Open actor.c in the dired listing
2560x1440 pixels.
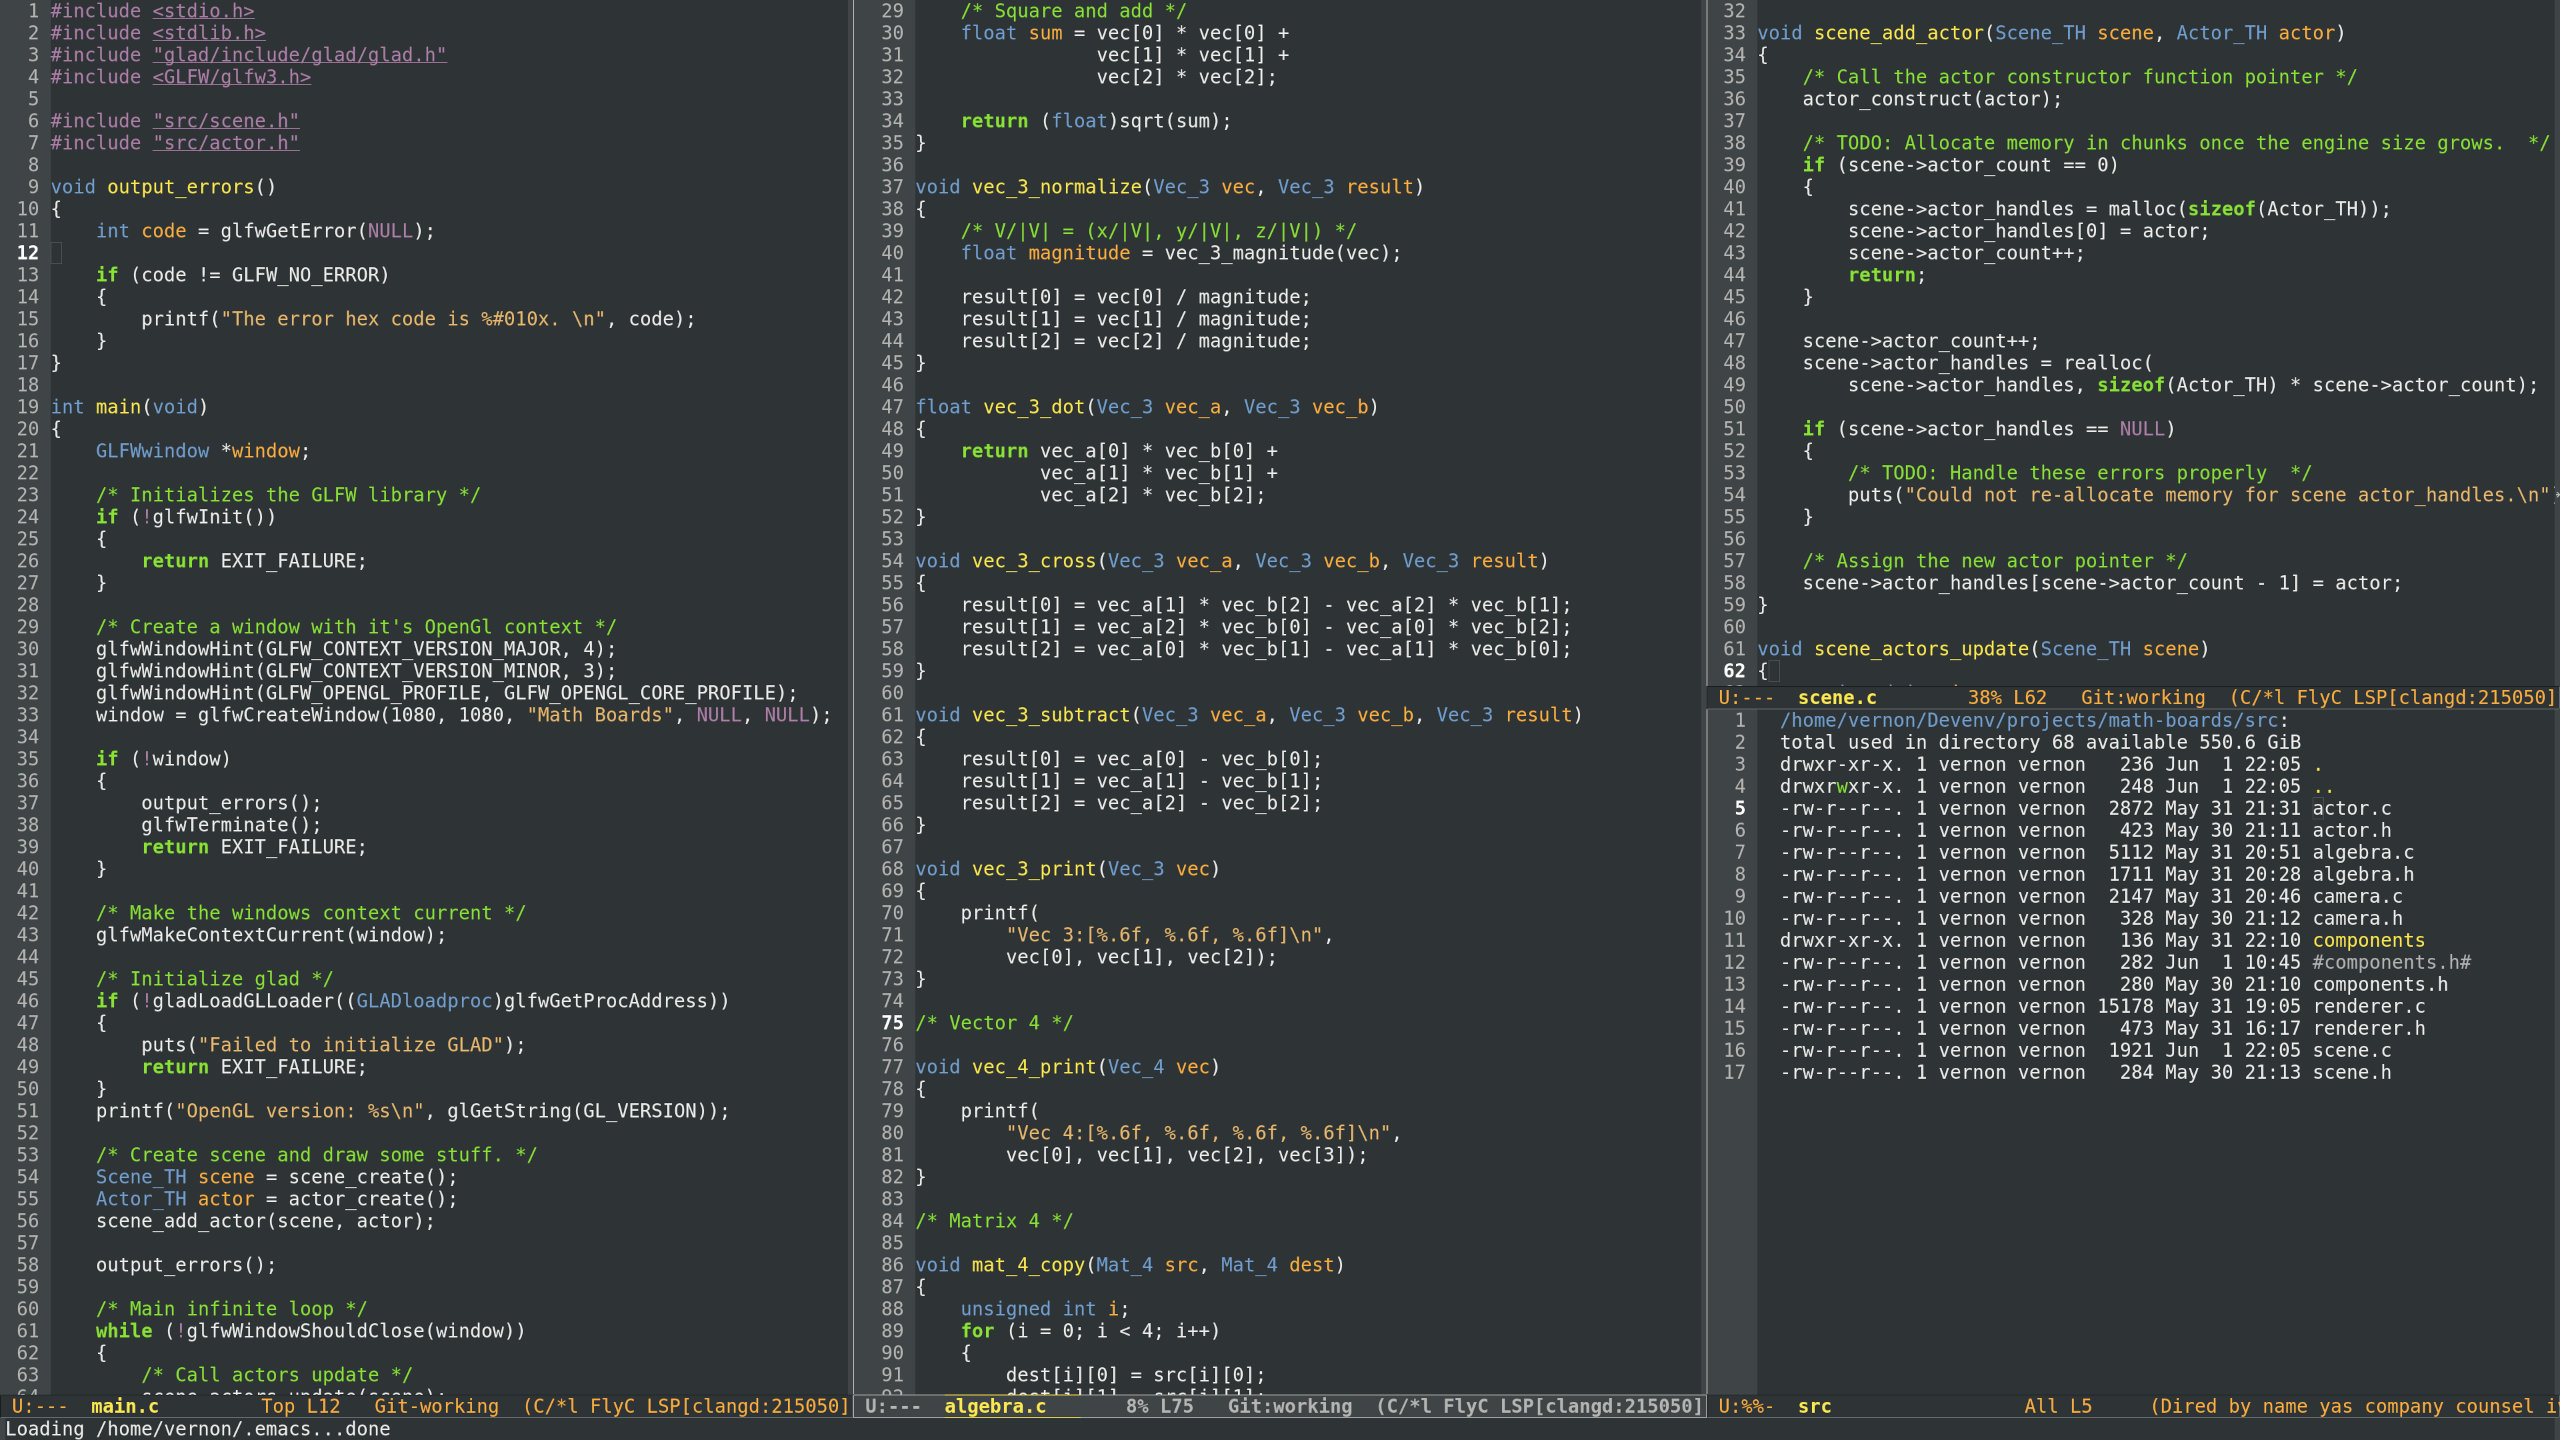point(2351,808)
